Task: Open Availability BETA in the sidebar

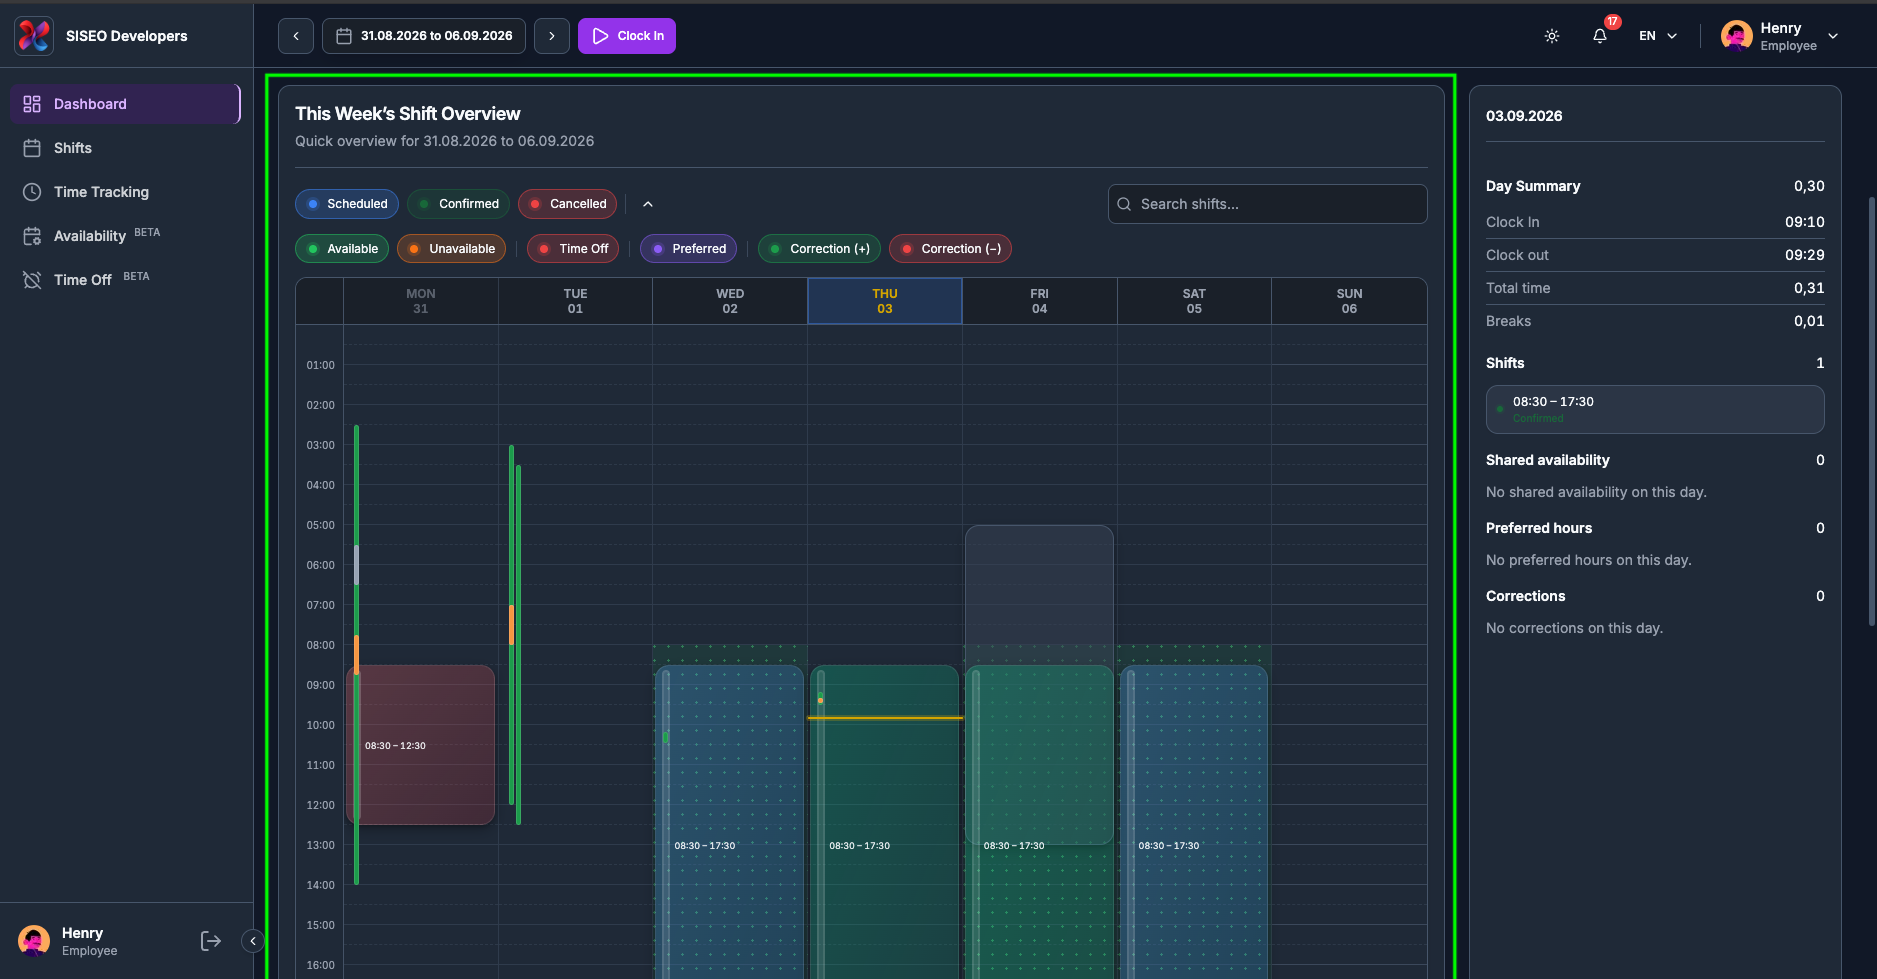Action: coord(126,236)
